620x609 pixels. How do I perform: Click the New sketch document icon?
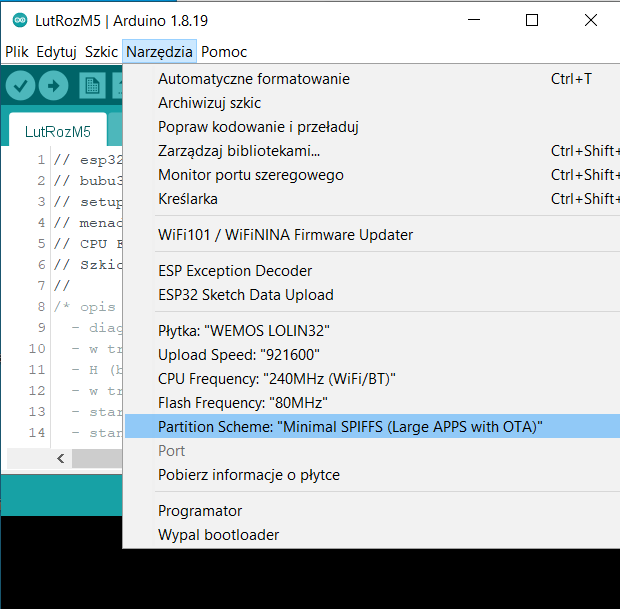[92, 85]
